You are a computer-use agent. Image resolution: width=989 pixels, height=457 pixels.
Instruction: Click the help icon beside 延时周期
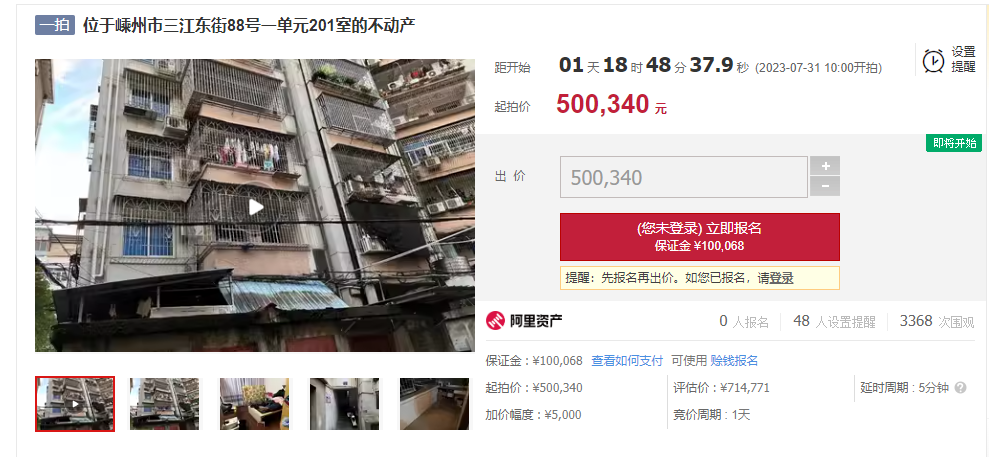pos(960,388)
